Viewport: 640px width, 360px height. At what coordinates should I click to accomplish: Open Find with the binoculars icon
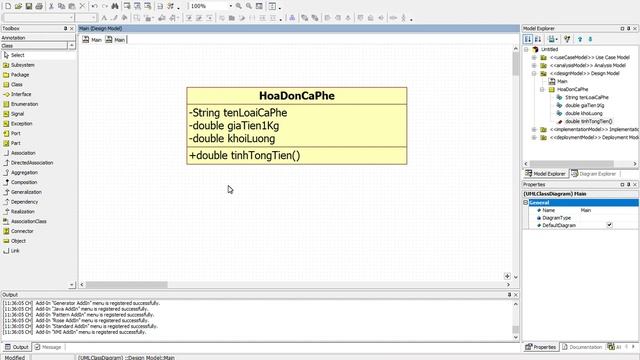point(115,6)
